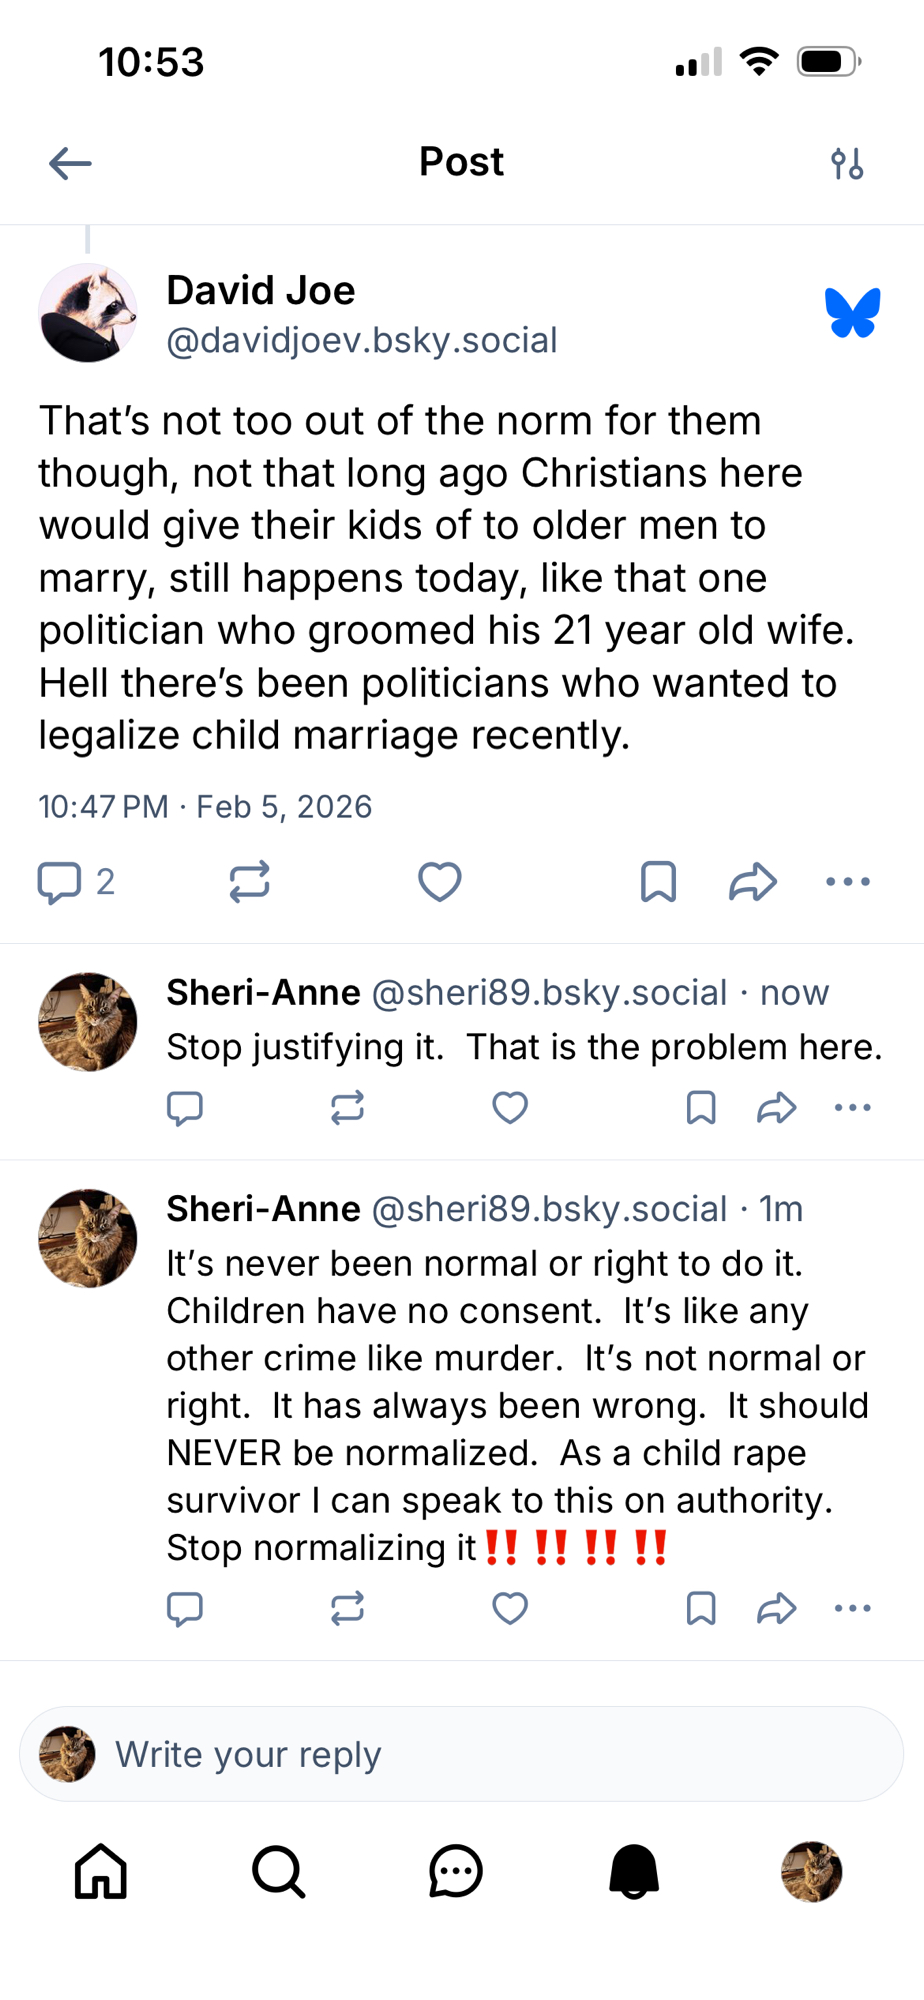Image resolution: width=924 pixels, height=2000 pixels.
Task: Like David Joe's post
Action: point(439,882)
